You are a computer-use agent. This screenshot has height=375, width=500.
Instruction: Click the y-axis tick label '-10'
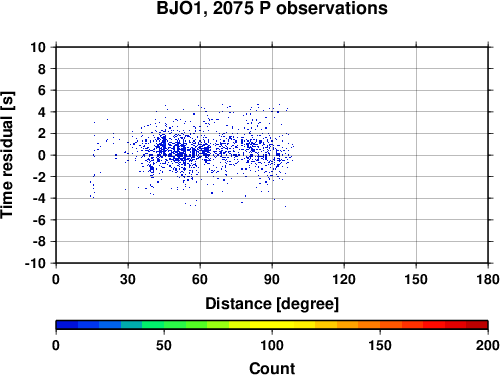click(35, 263)
